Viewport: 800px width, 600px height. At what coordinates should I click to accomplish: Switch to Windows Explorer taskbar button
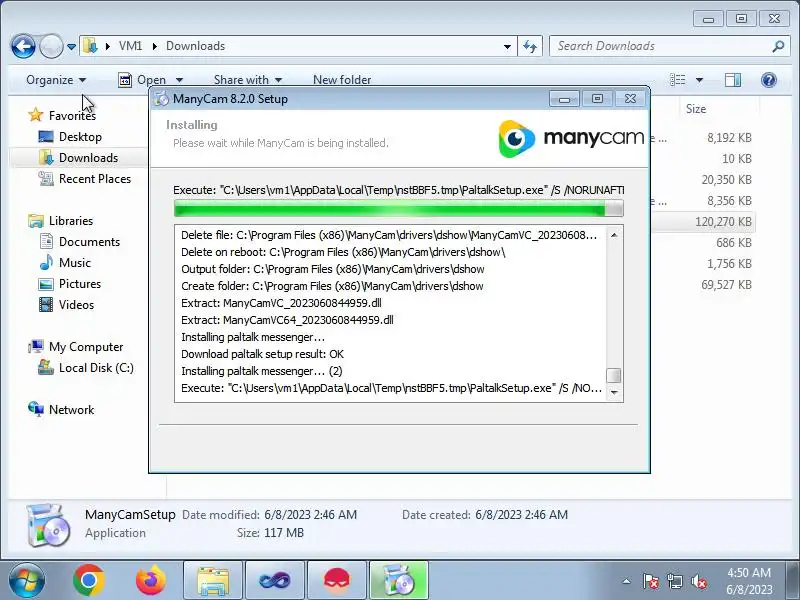click(x=213, y=581)
